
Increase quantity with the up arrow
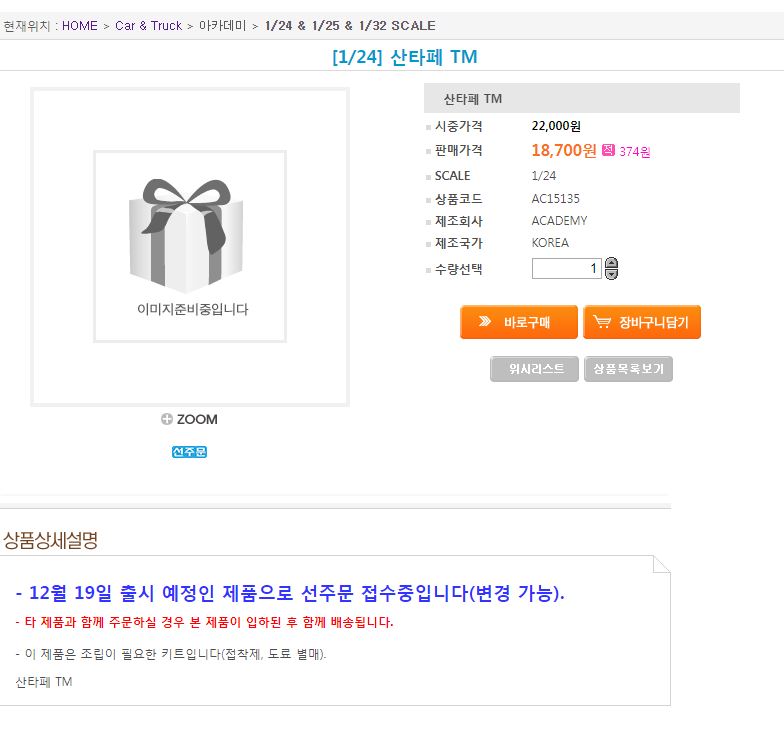611,263
